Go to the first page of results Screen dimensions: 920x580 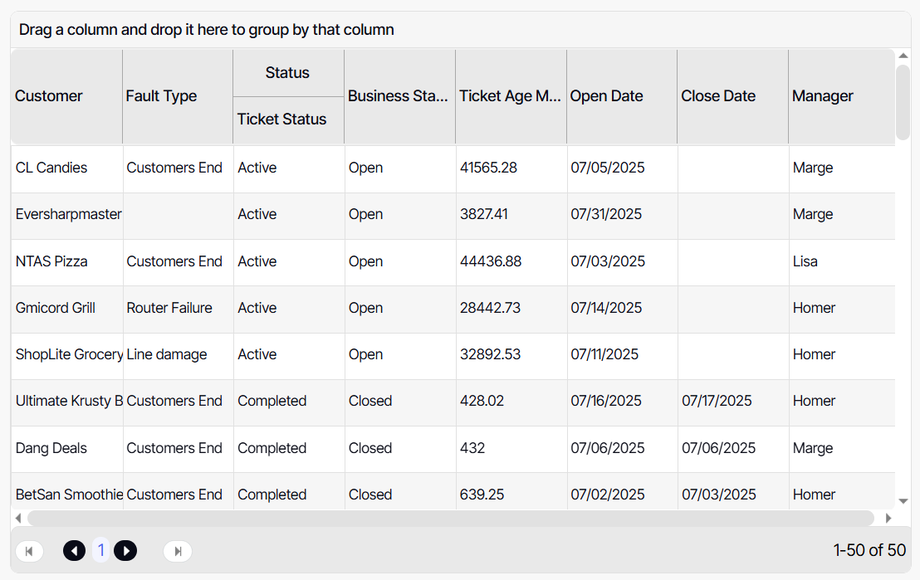coord(29,551)
